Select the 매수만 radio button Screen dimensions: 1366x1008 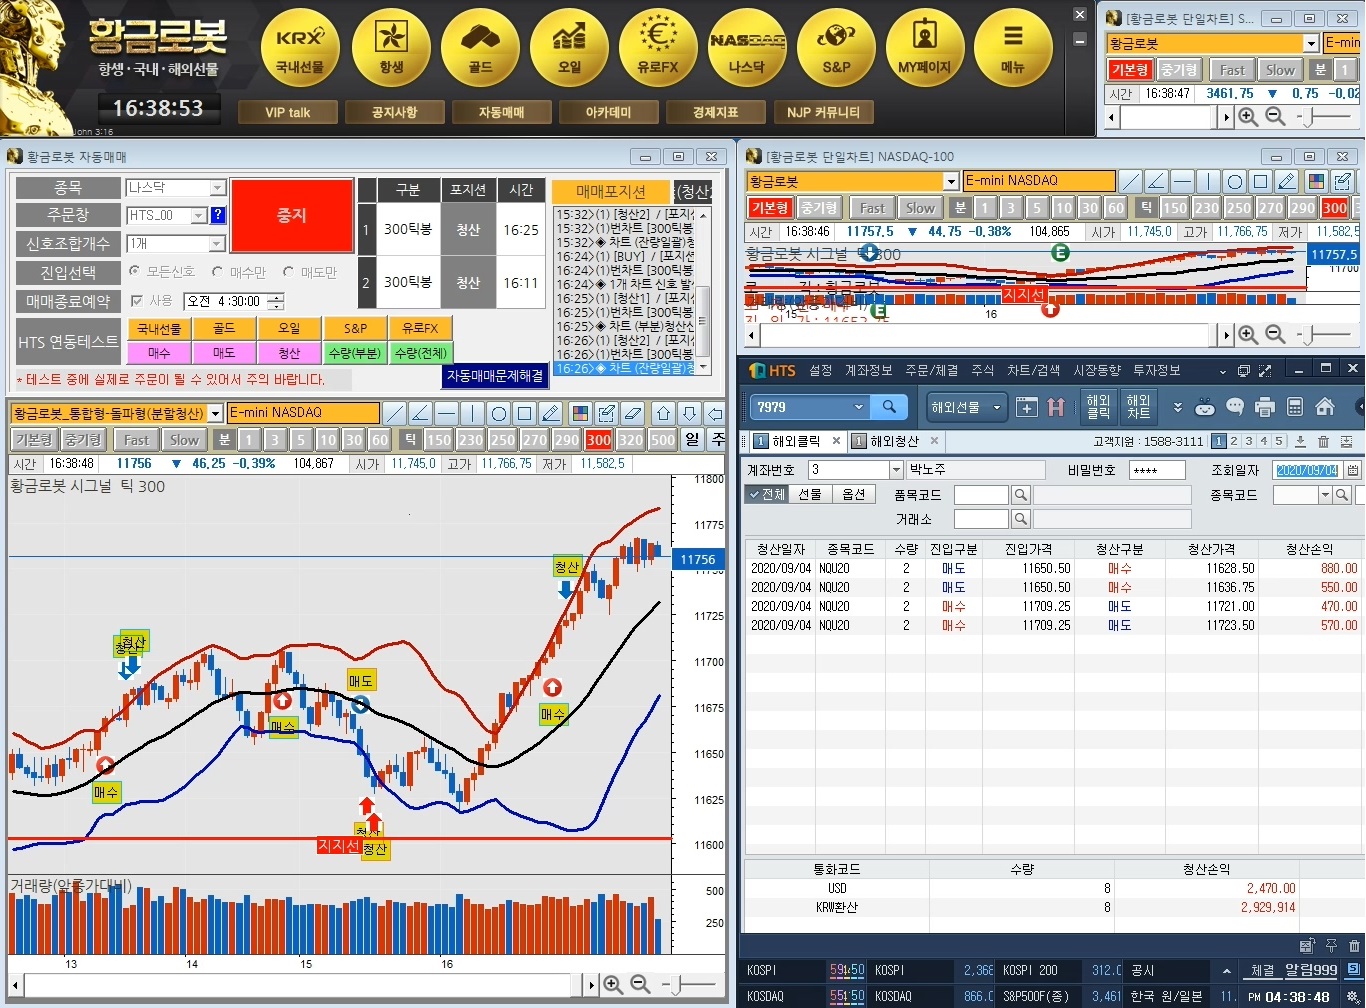(x=217, y=272)
